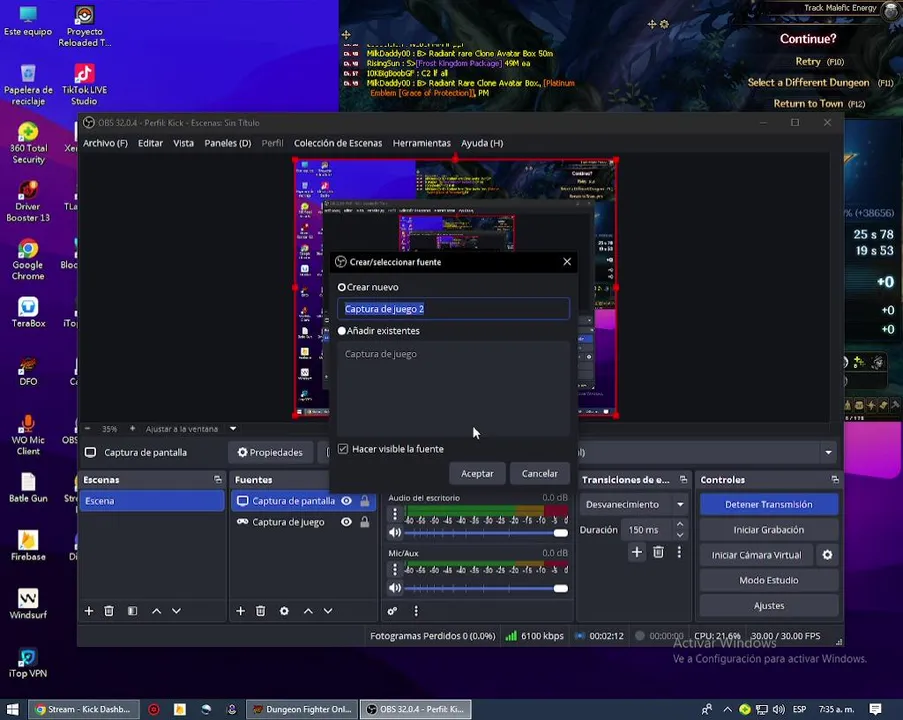Open transition properties three-dot menu
The height and width of the screenshot is (720, 903).
[x=679, y=552]
